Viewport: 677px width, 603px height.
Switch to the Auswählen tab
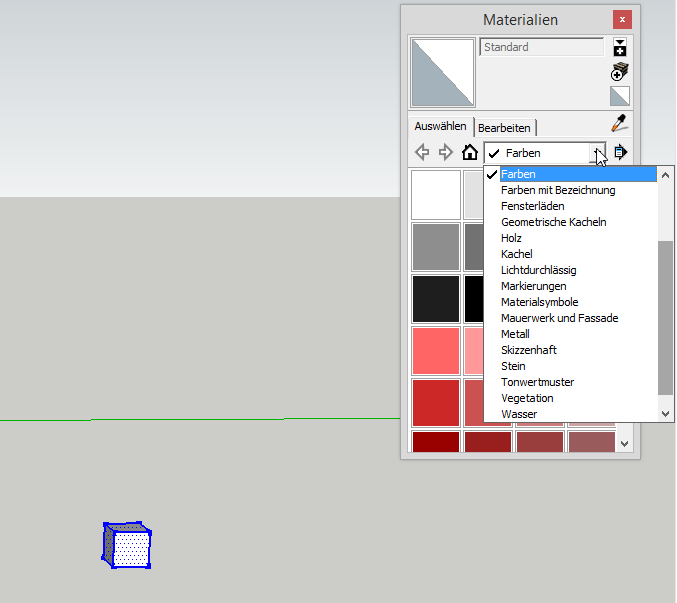click(x=440, y=127)
